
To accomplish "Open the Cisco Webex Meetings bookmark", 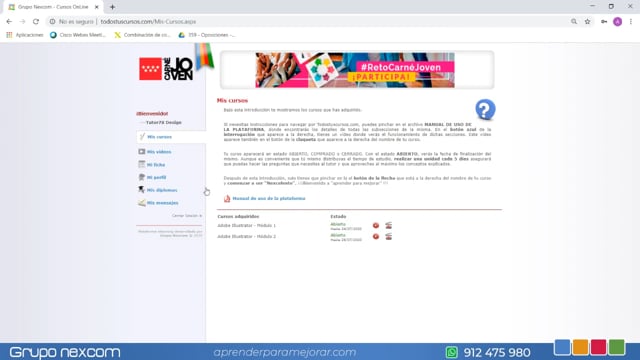I will (x=78, y=35).
